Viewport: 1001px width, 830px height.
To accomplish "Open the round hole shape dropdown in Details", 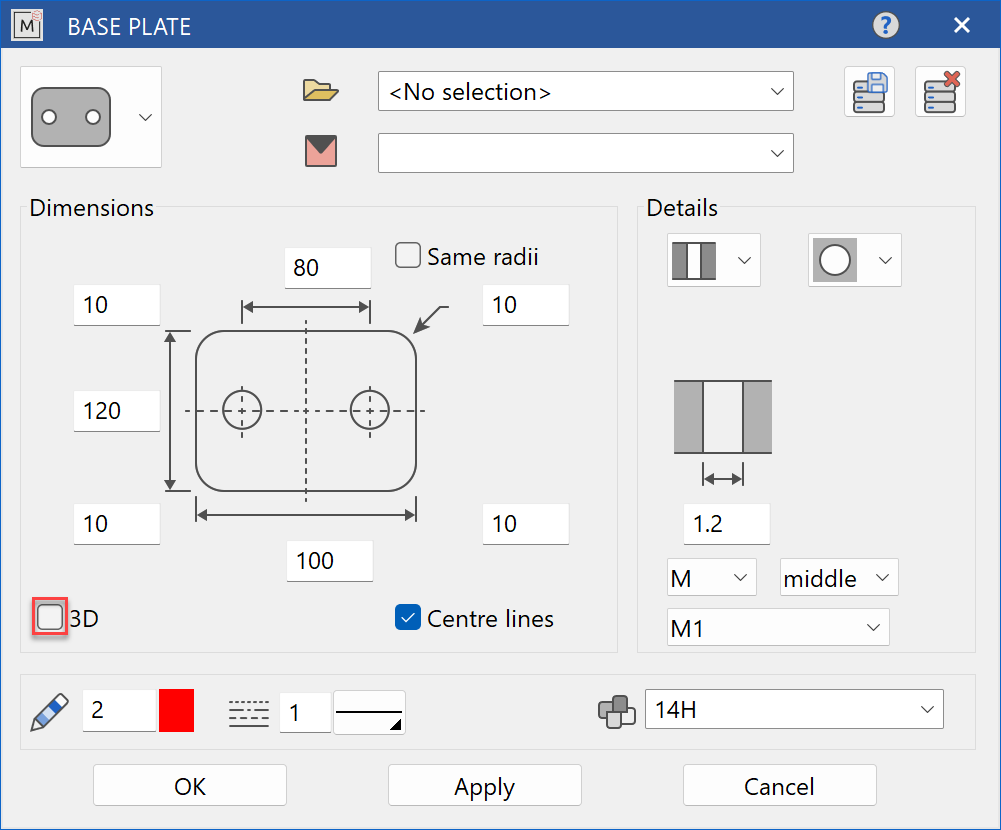I will pos(855,260).
